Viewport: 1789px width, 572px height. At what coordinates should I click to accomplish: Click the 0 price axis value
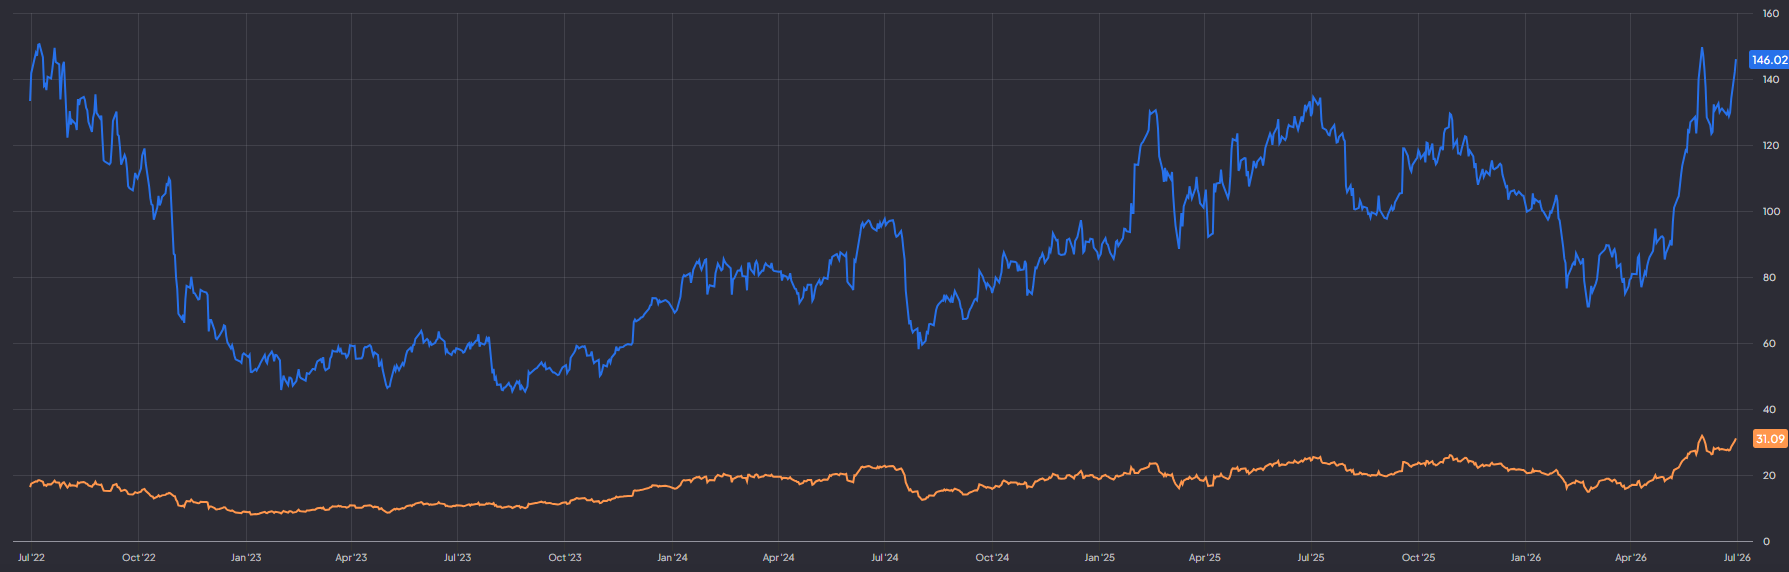pos(1766,542)
